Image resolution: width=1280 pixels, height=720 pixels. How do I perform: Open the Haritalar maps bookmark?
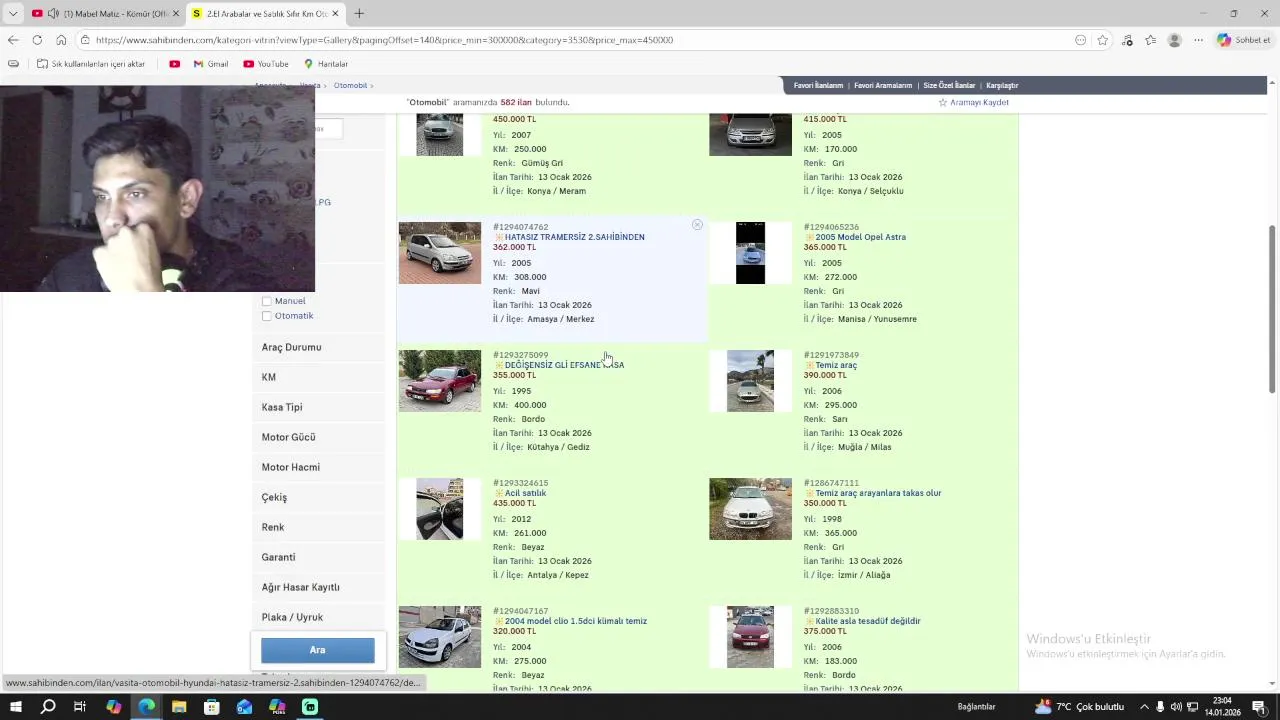[326, 64]
